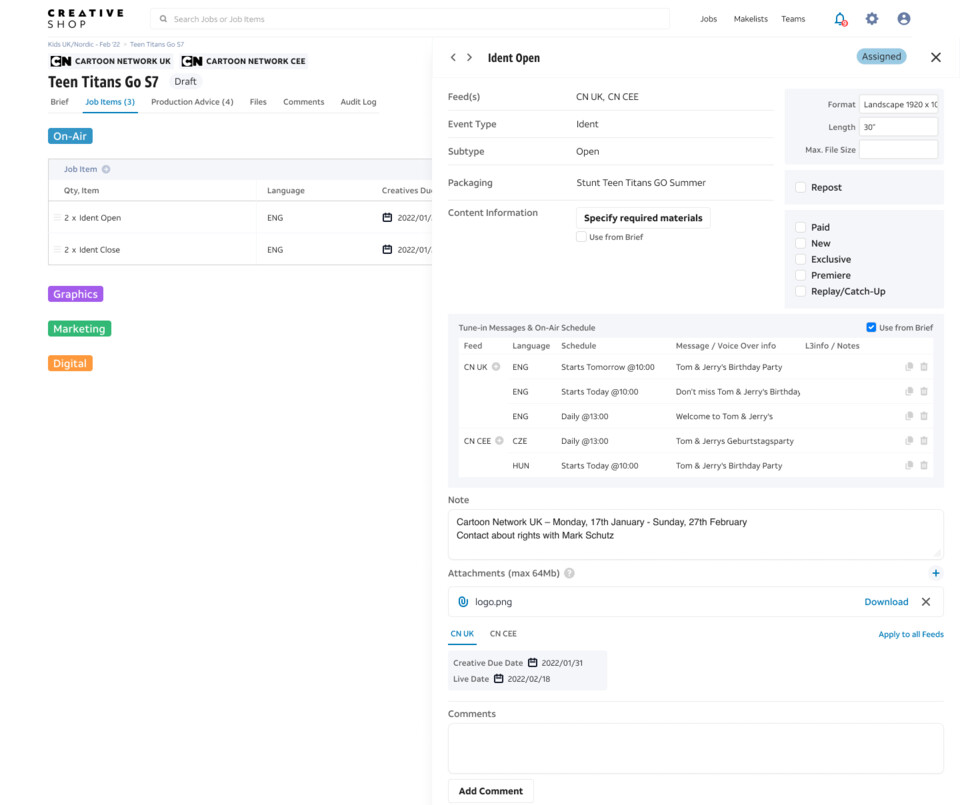Add an attachment with plus icon
Image resolution: width=960 pixels, height=805 pixels.
click(x=936, y=574)
